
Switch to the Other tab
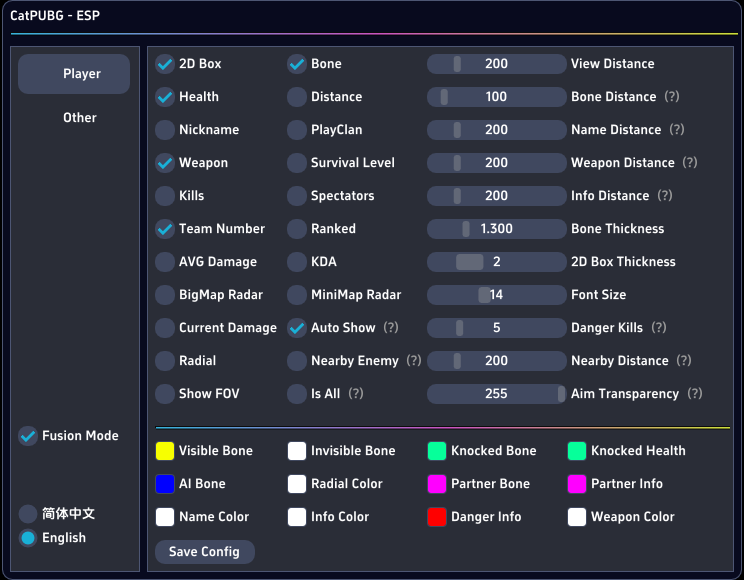[x=80, y=118]
